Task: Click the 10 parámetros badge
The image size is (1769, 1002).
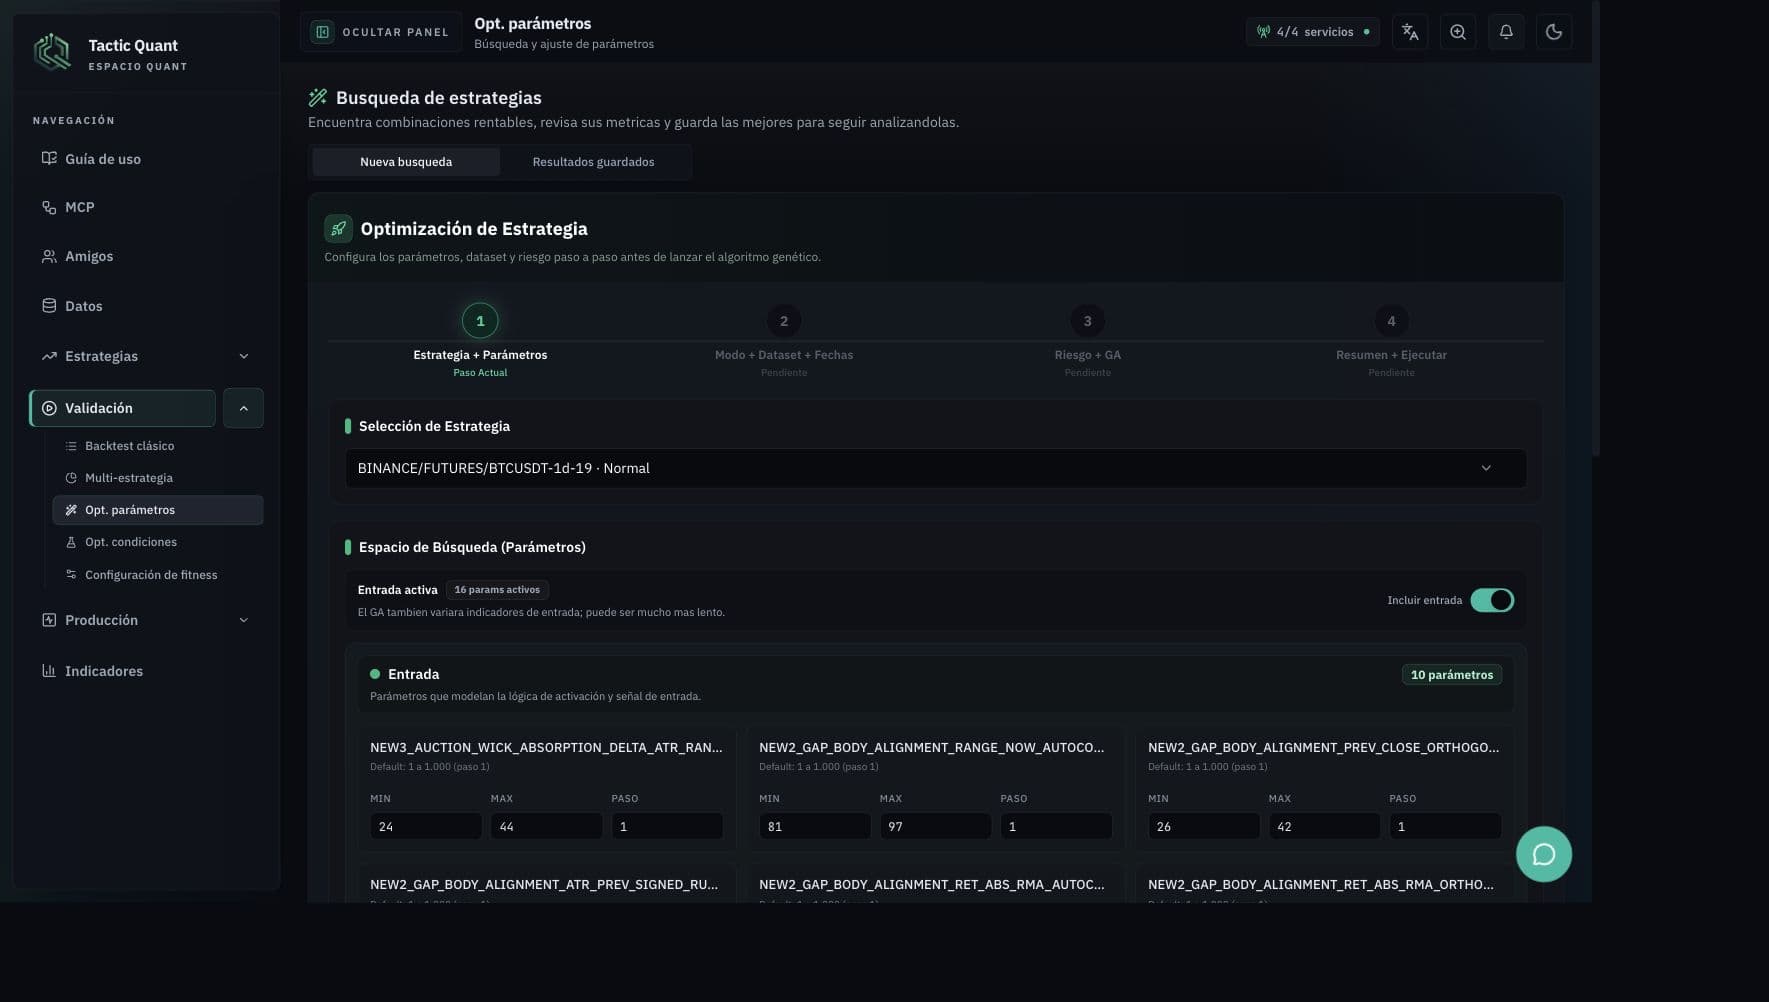Action: point(1452,675)
